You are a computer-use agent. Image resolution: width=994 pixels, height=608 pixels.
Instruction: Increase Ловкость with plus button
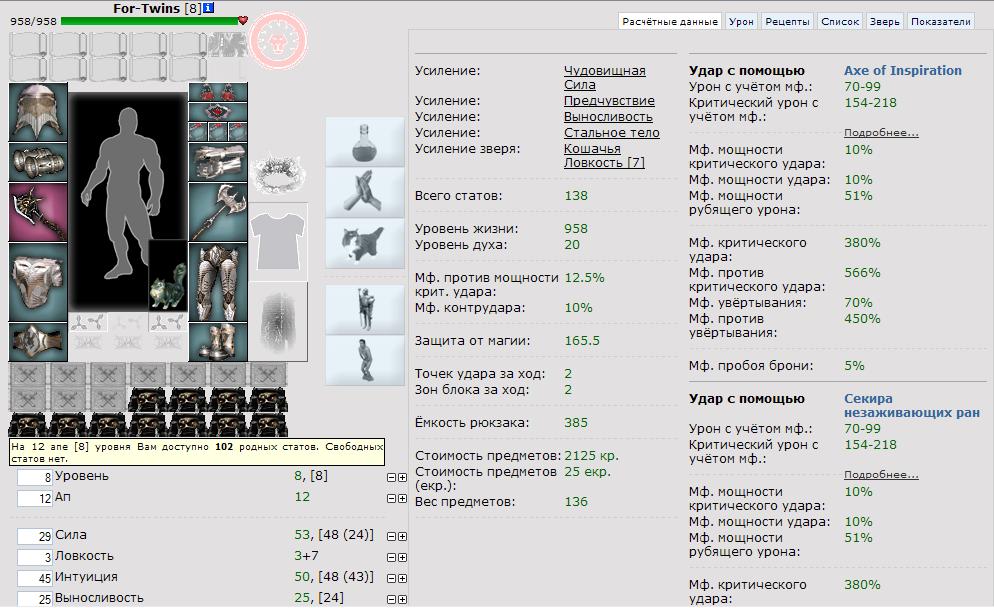point(402,557)
